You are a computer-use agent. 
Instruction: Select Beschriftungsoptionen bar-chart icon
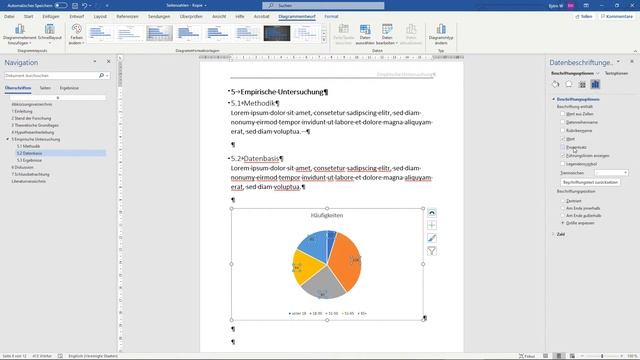click(596, 84)
